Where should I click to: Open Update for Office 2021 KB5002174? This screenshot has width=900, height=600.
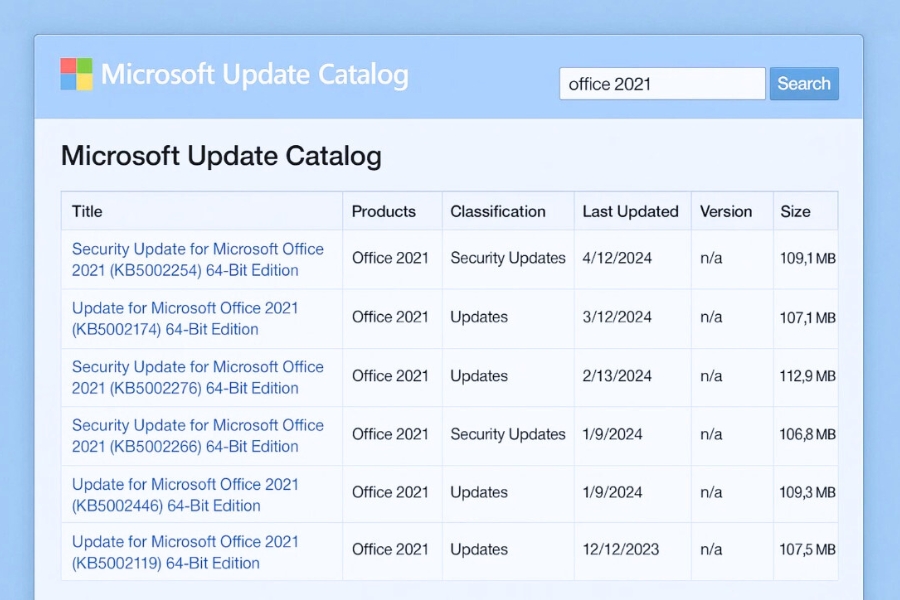(185, 318)
